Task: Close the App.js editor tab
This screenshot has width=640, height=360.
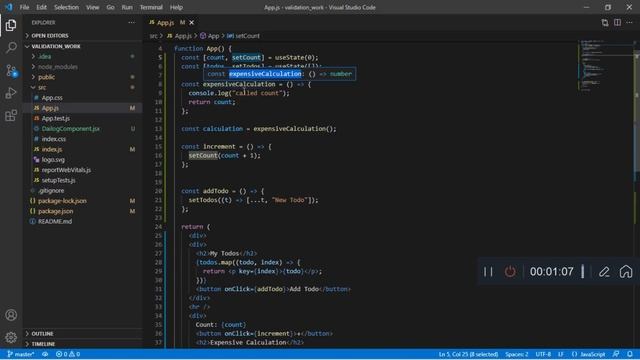Action: [191, 22]
